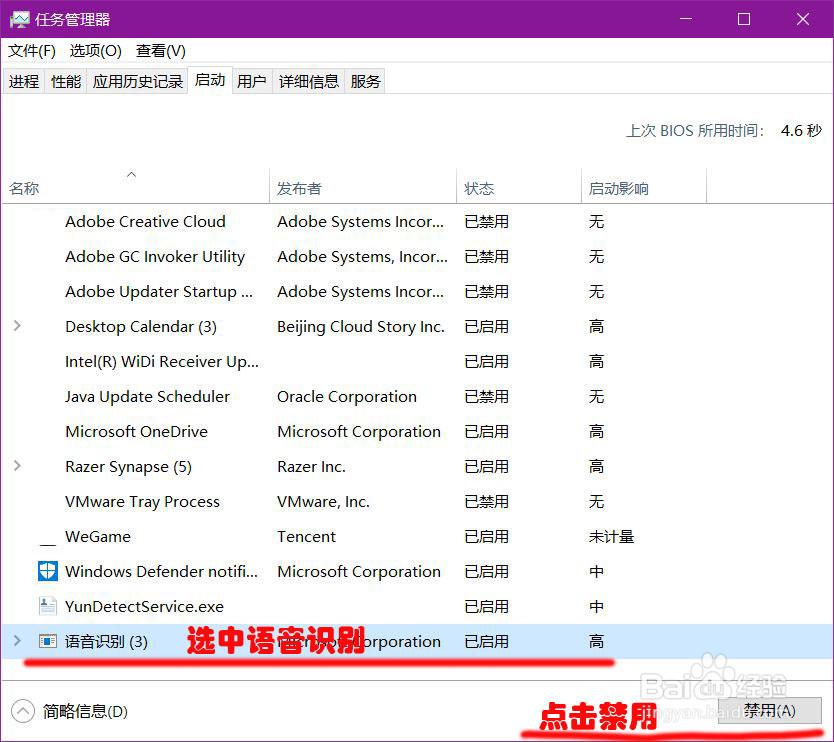Click the 语音识别 speech recognition icon

[x=47, y=641]
